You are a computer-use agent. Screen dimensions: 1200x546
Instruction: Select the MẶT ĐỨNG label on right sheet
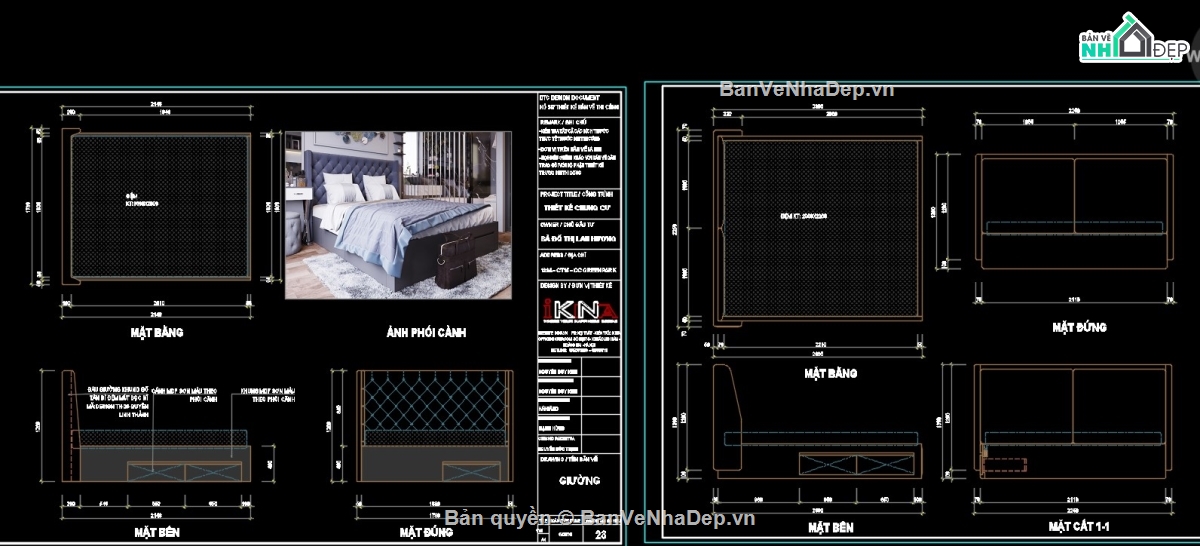click(1079, 327)
